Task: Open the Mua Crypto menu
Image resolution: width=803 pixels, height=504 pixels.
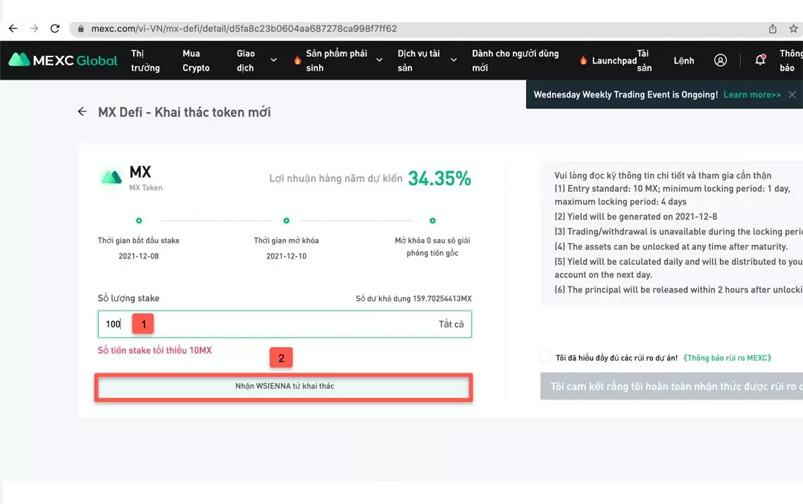Action: (x=196, y=60)
